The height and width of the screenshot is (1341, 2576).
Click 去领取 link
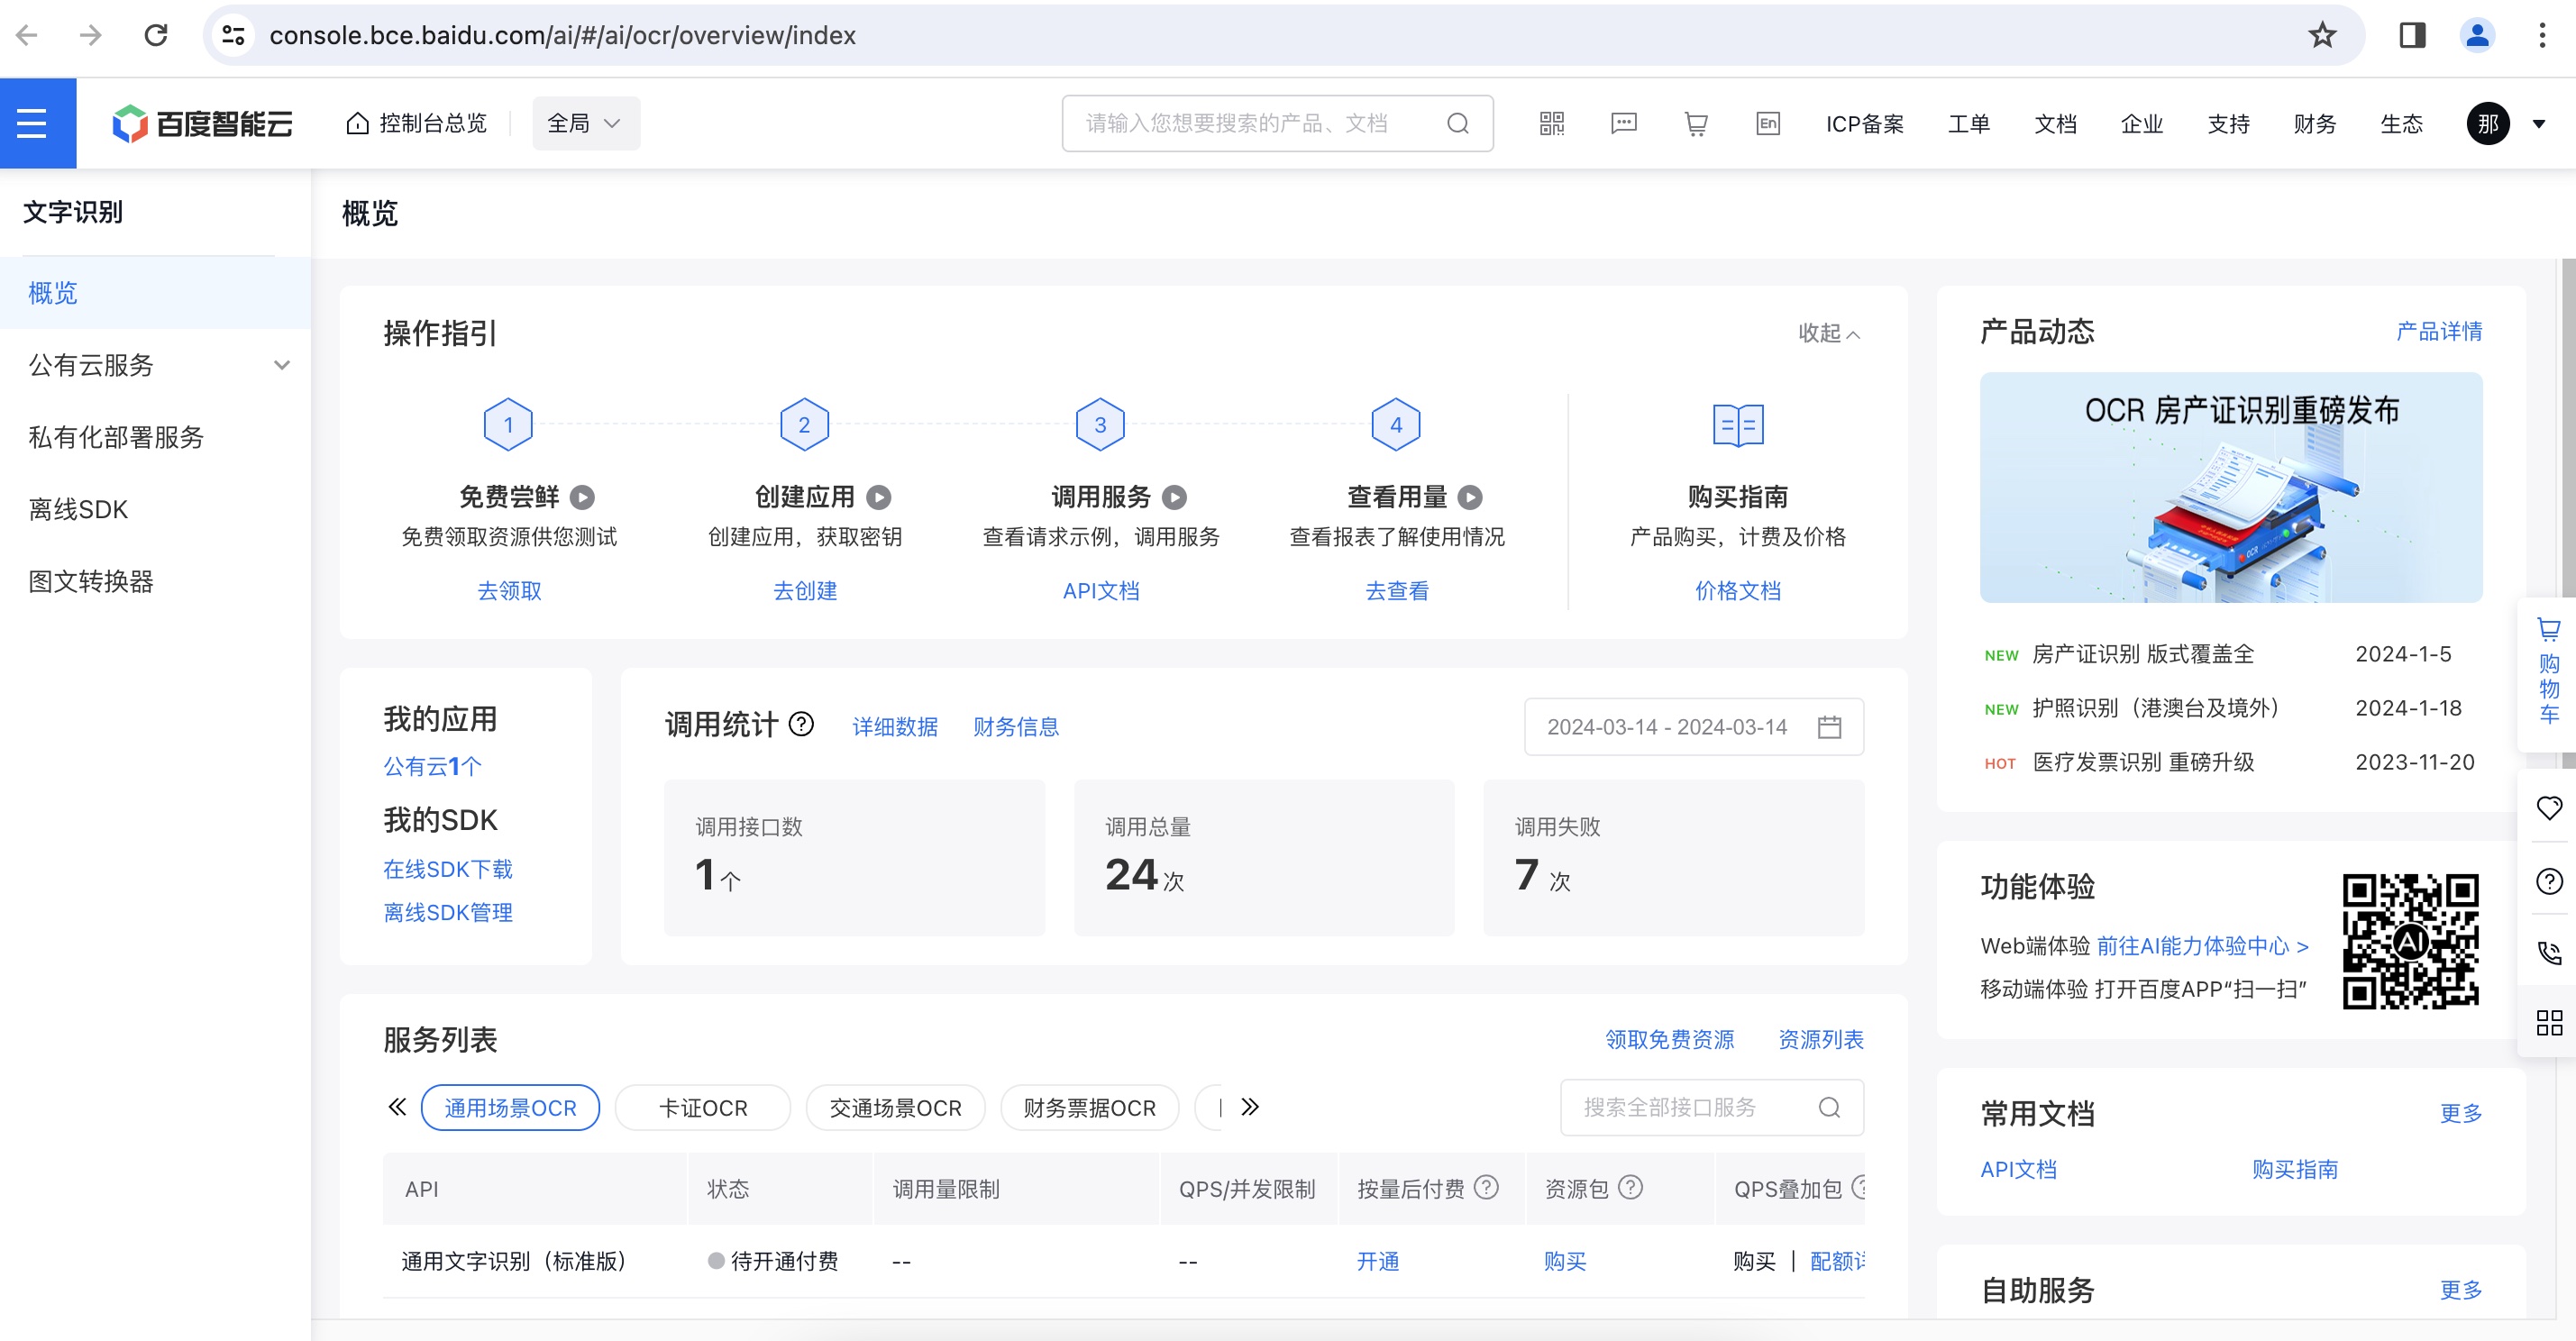coord(509,591)
